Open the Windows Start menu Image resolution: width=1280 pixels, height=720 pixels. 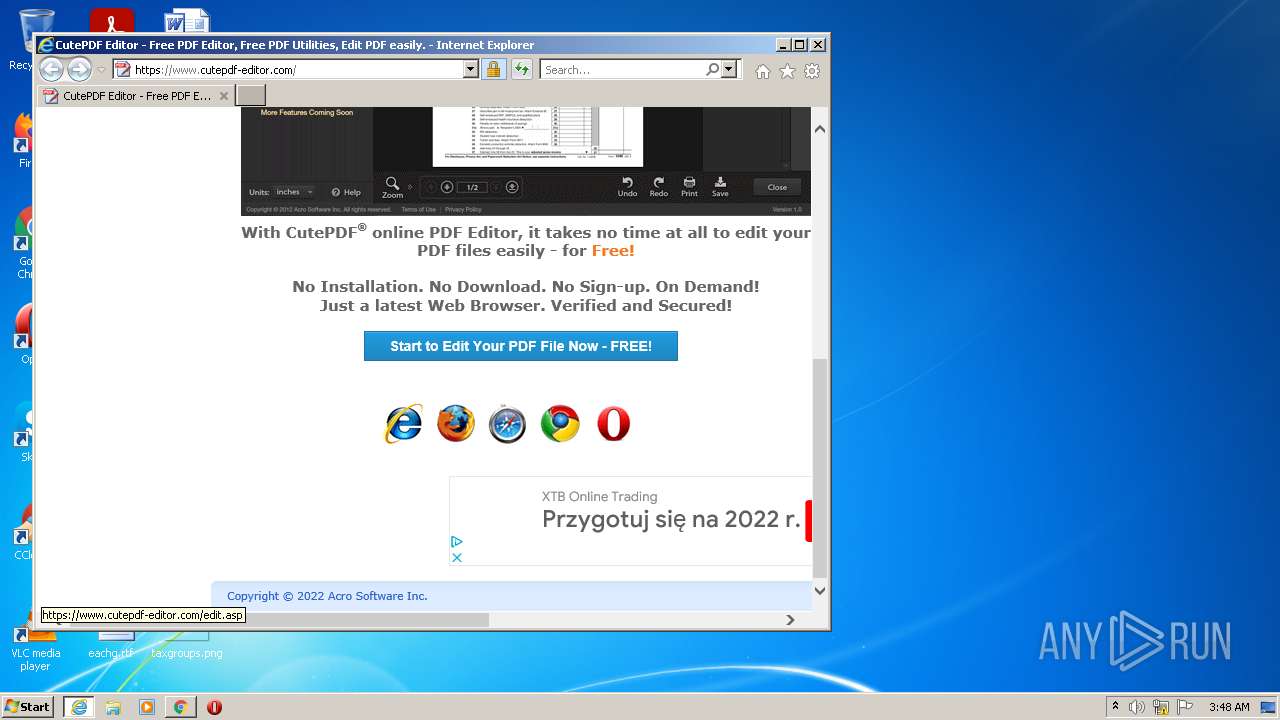[27, 706]
